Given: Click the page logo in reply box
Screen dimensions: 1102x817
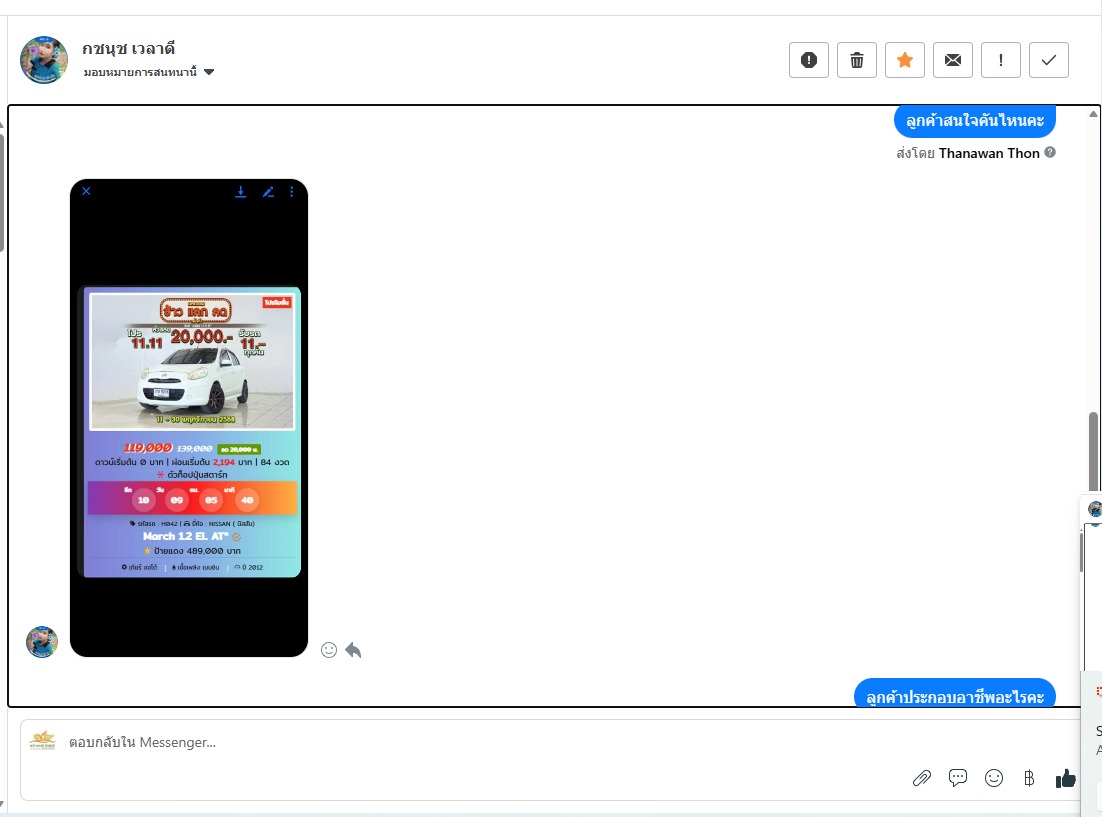Looking at the screenshot, I should click(43, 740).
